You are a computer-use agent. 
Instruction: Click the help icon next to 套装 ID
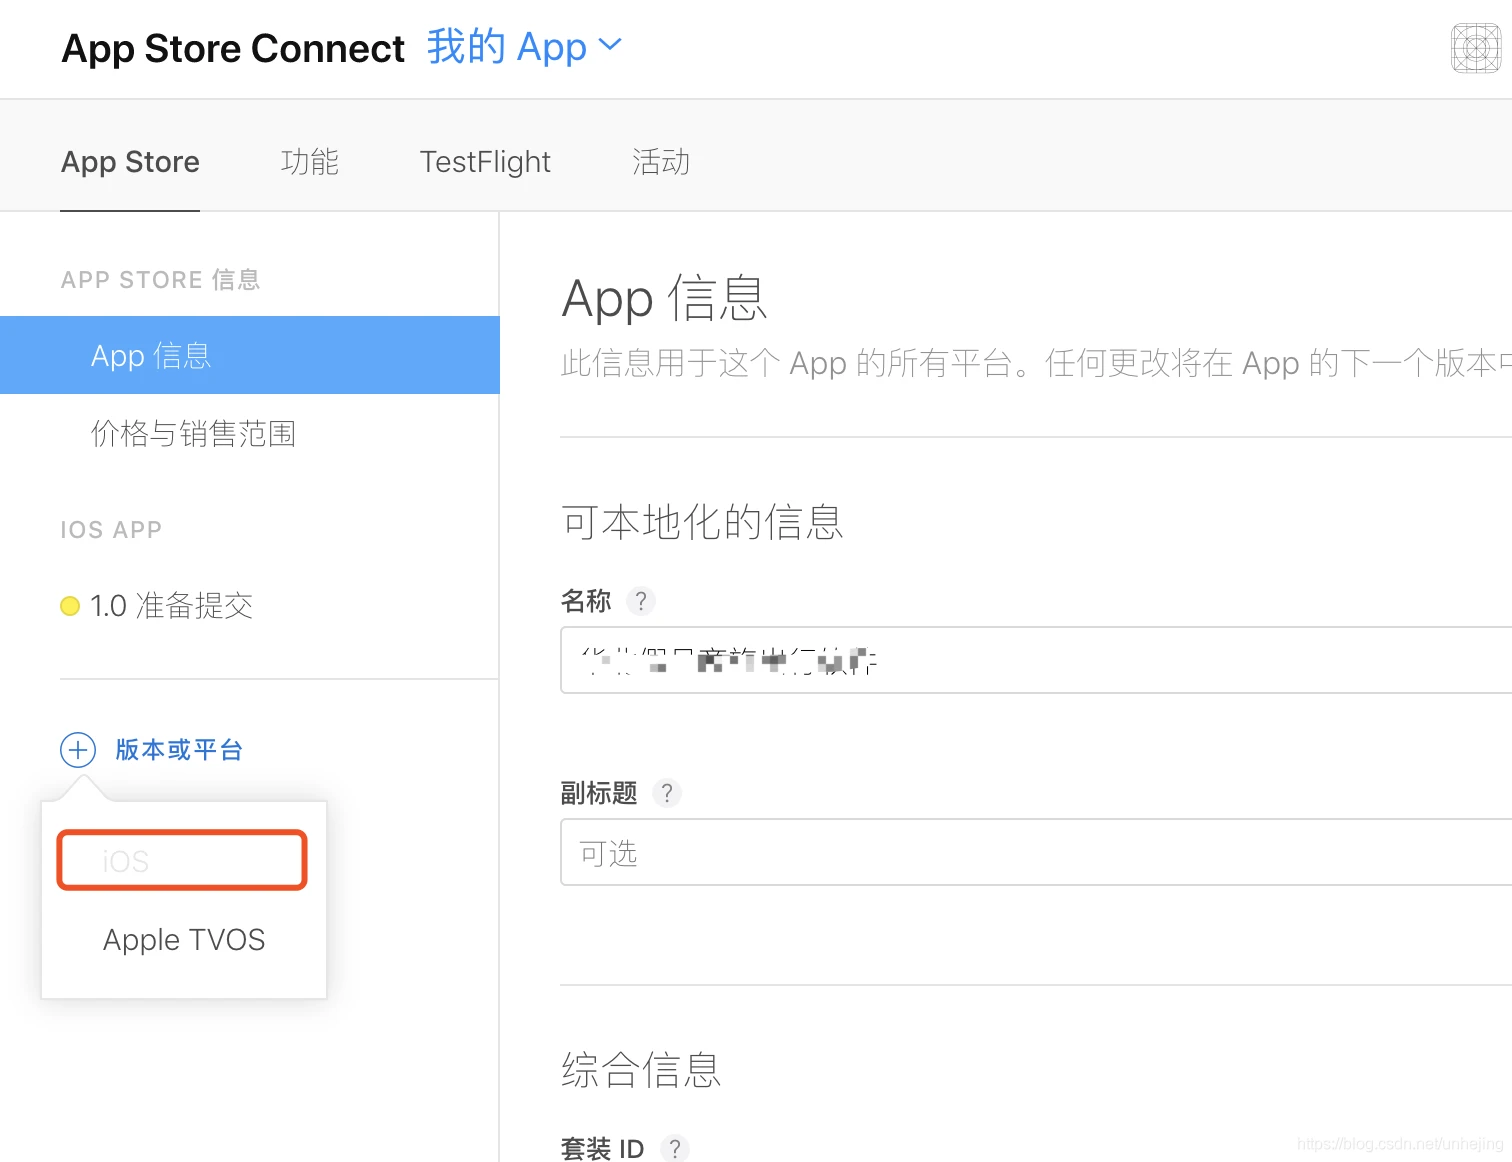click(x=675, y=1149)
